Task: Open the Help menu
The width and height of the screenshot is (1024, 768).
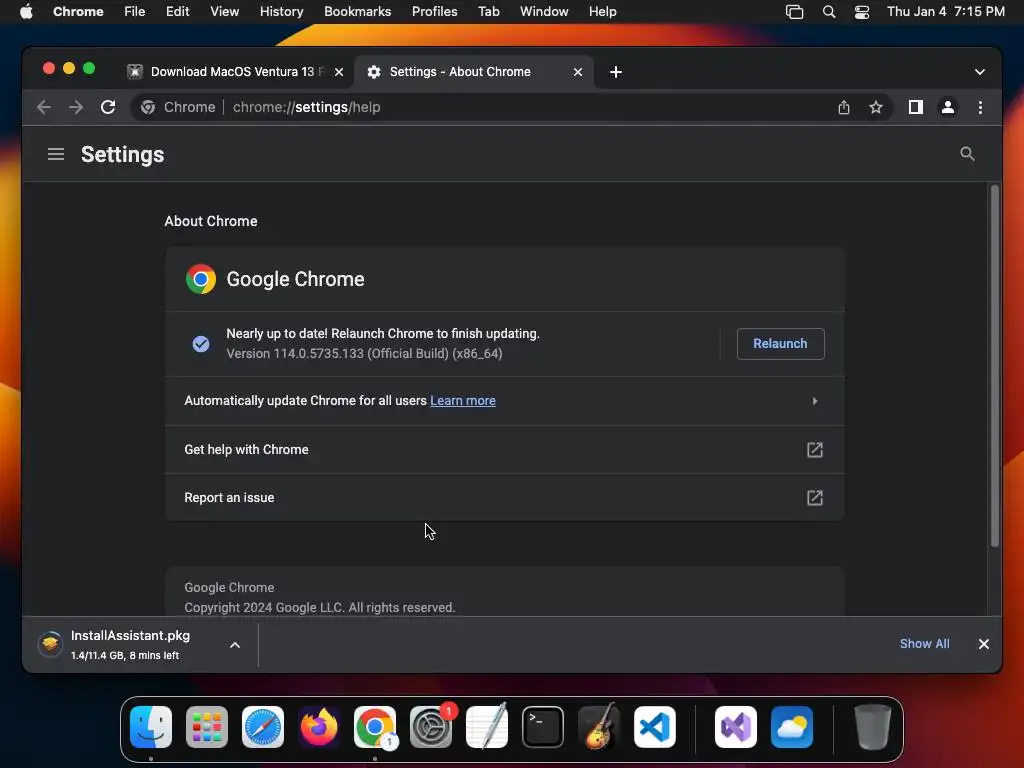Action: click(602, 12)
